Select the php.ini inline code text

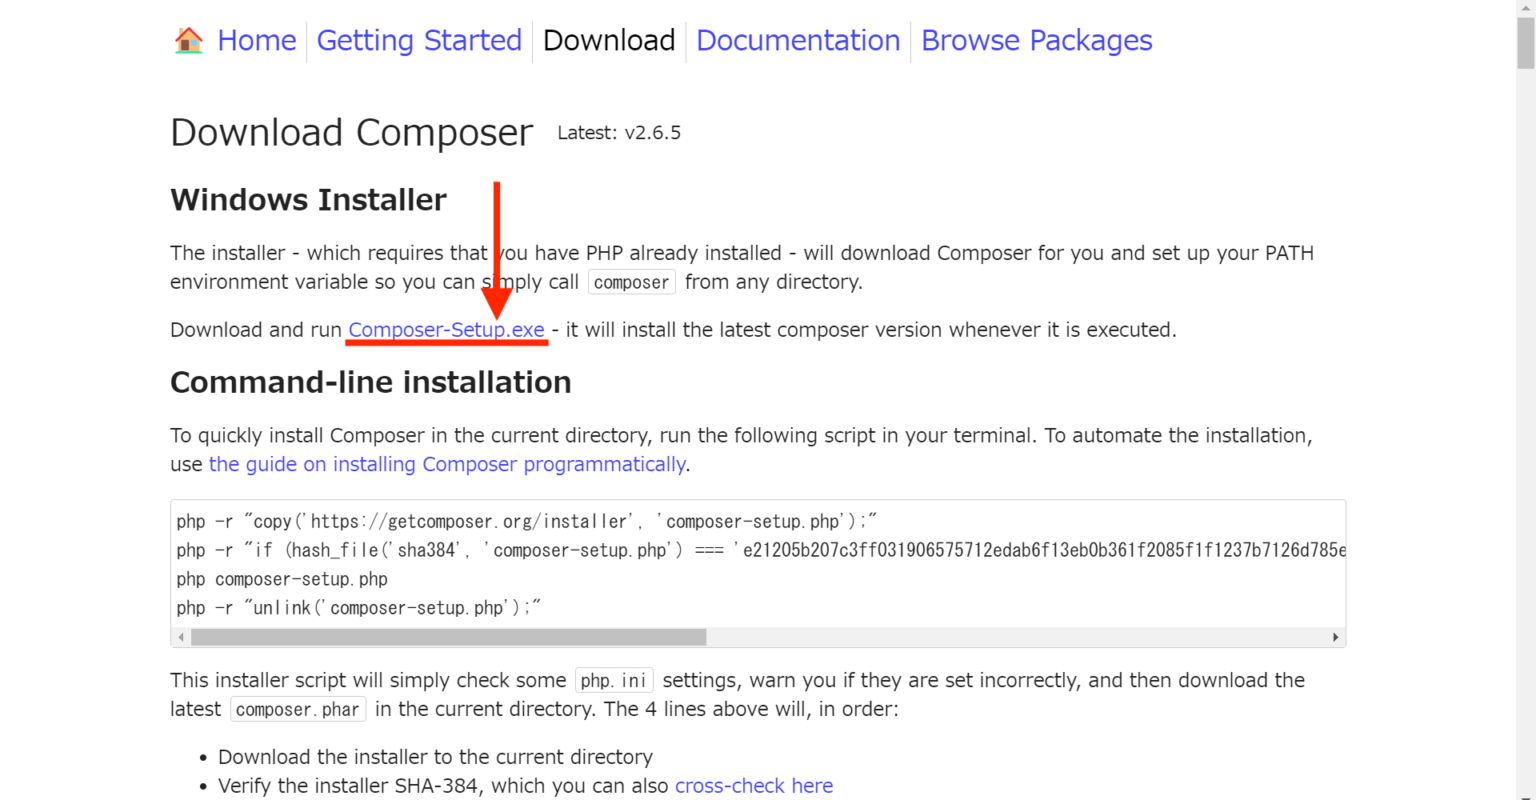click(x=613, y=680)
